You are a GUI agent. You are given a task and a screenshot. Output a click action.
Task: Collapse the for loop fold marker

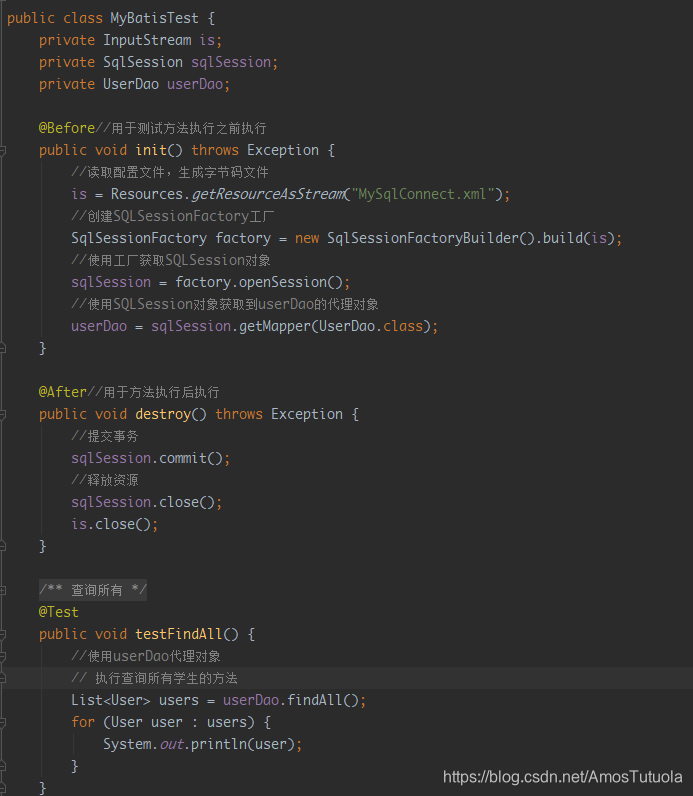point(3,722)
